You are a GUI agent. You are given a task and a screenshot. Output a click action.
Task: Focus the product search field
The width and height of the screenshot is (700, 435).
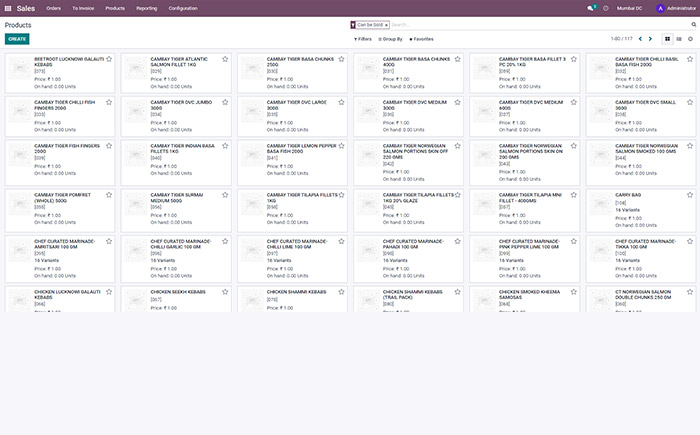coord(539,25)
